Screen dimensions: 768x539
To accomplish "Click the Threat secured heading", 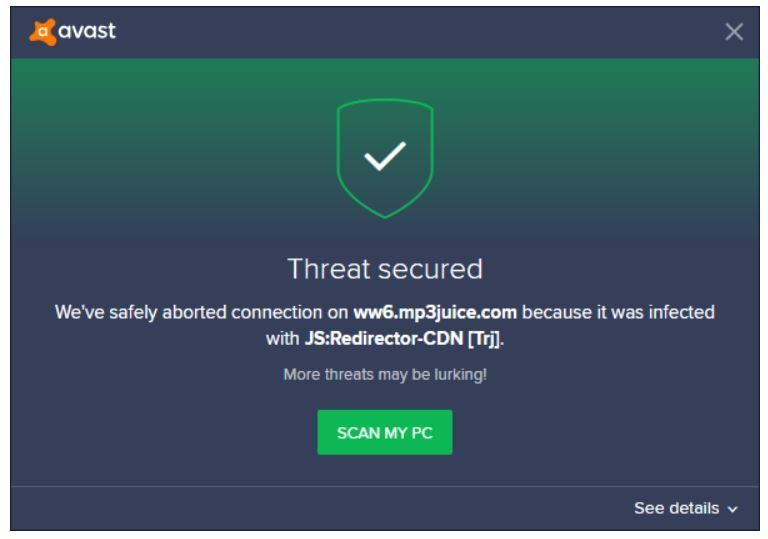I will (385, 269).
